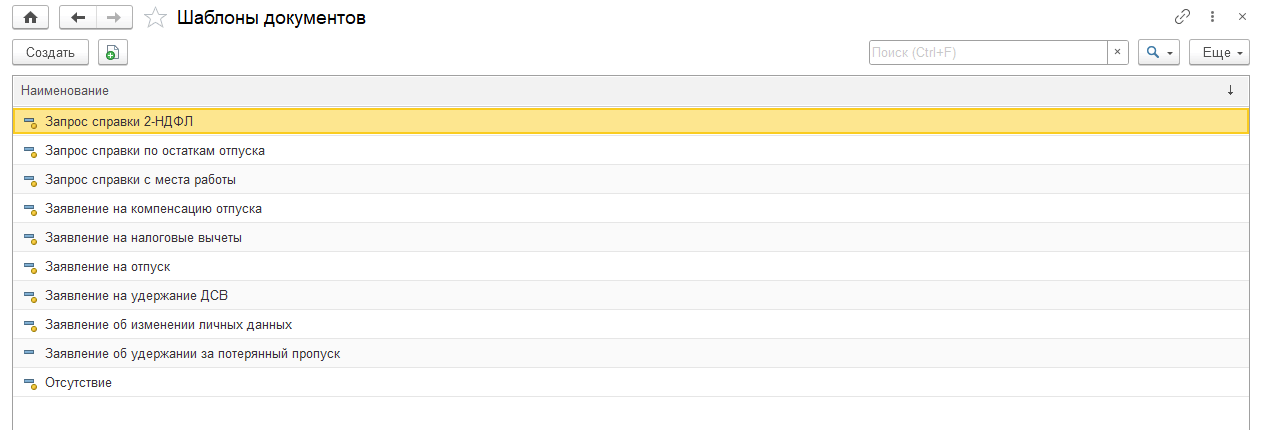Copy link to this list
The image size is (1267, 430).
point(1182,17)
